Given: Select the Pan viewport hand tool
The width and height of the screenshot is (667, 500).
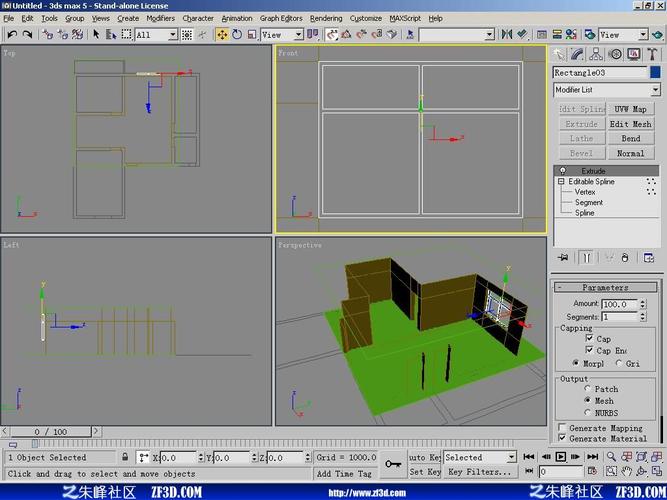Looking at the screenshot, I should (628, 472).
